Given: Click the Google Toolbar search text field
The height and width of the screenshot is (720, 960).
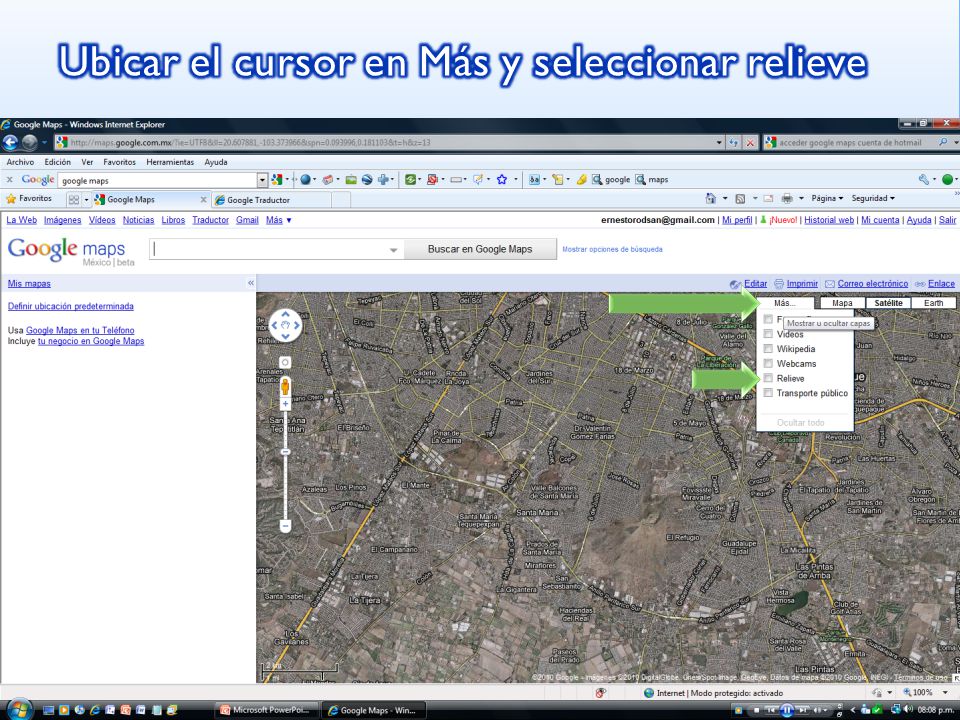Looking at the screenshot, I should (159, 180).
